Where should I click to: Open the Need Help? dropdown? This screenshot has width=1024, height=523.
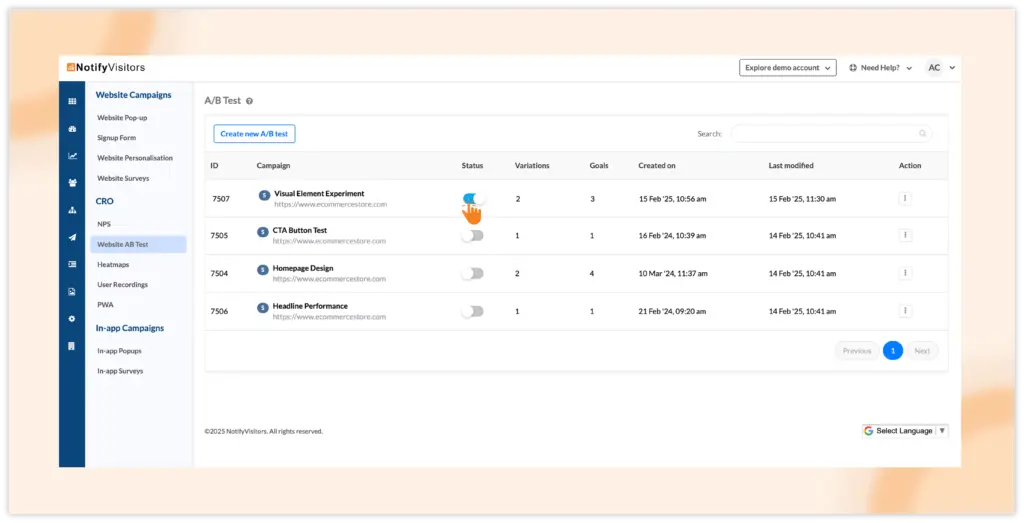click(x=880, y=68)
